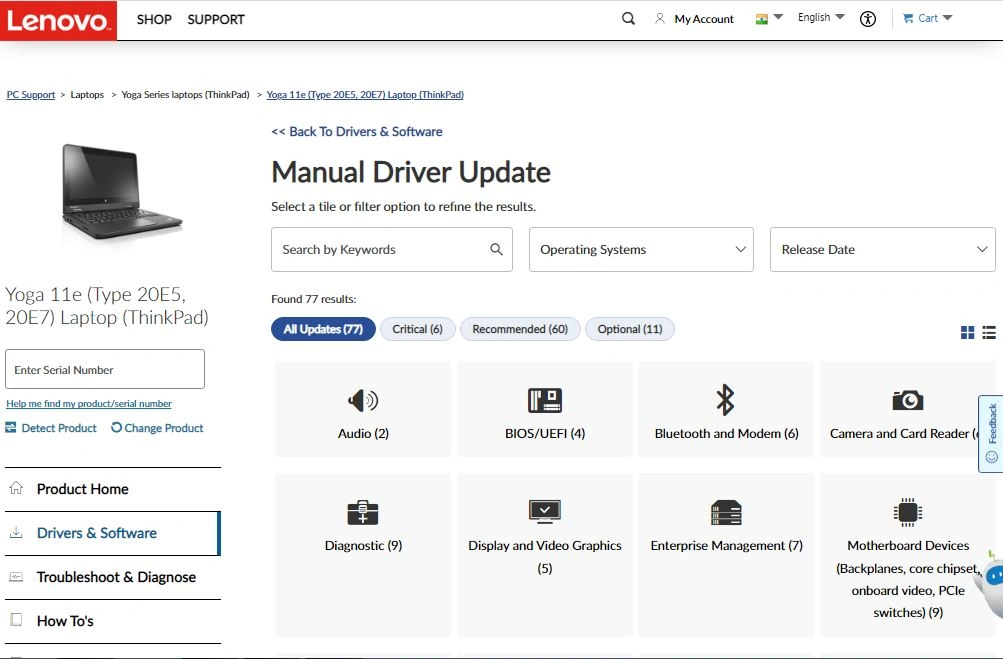The width and height of the screenshot is (1003, 659).
Task: Click the My Account person icon
Action: pos(659,19)
